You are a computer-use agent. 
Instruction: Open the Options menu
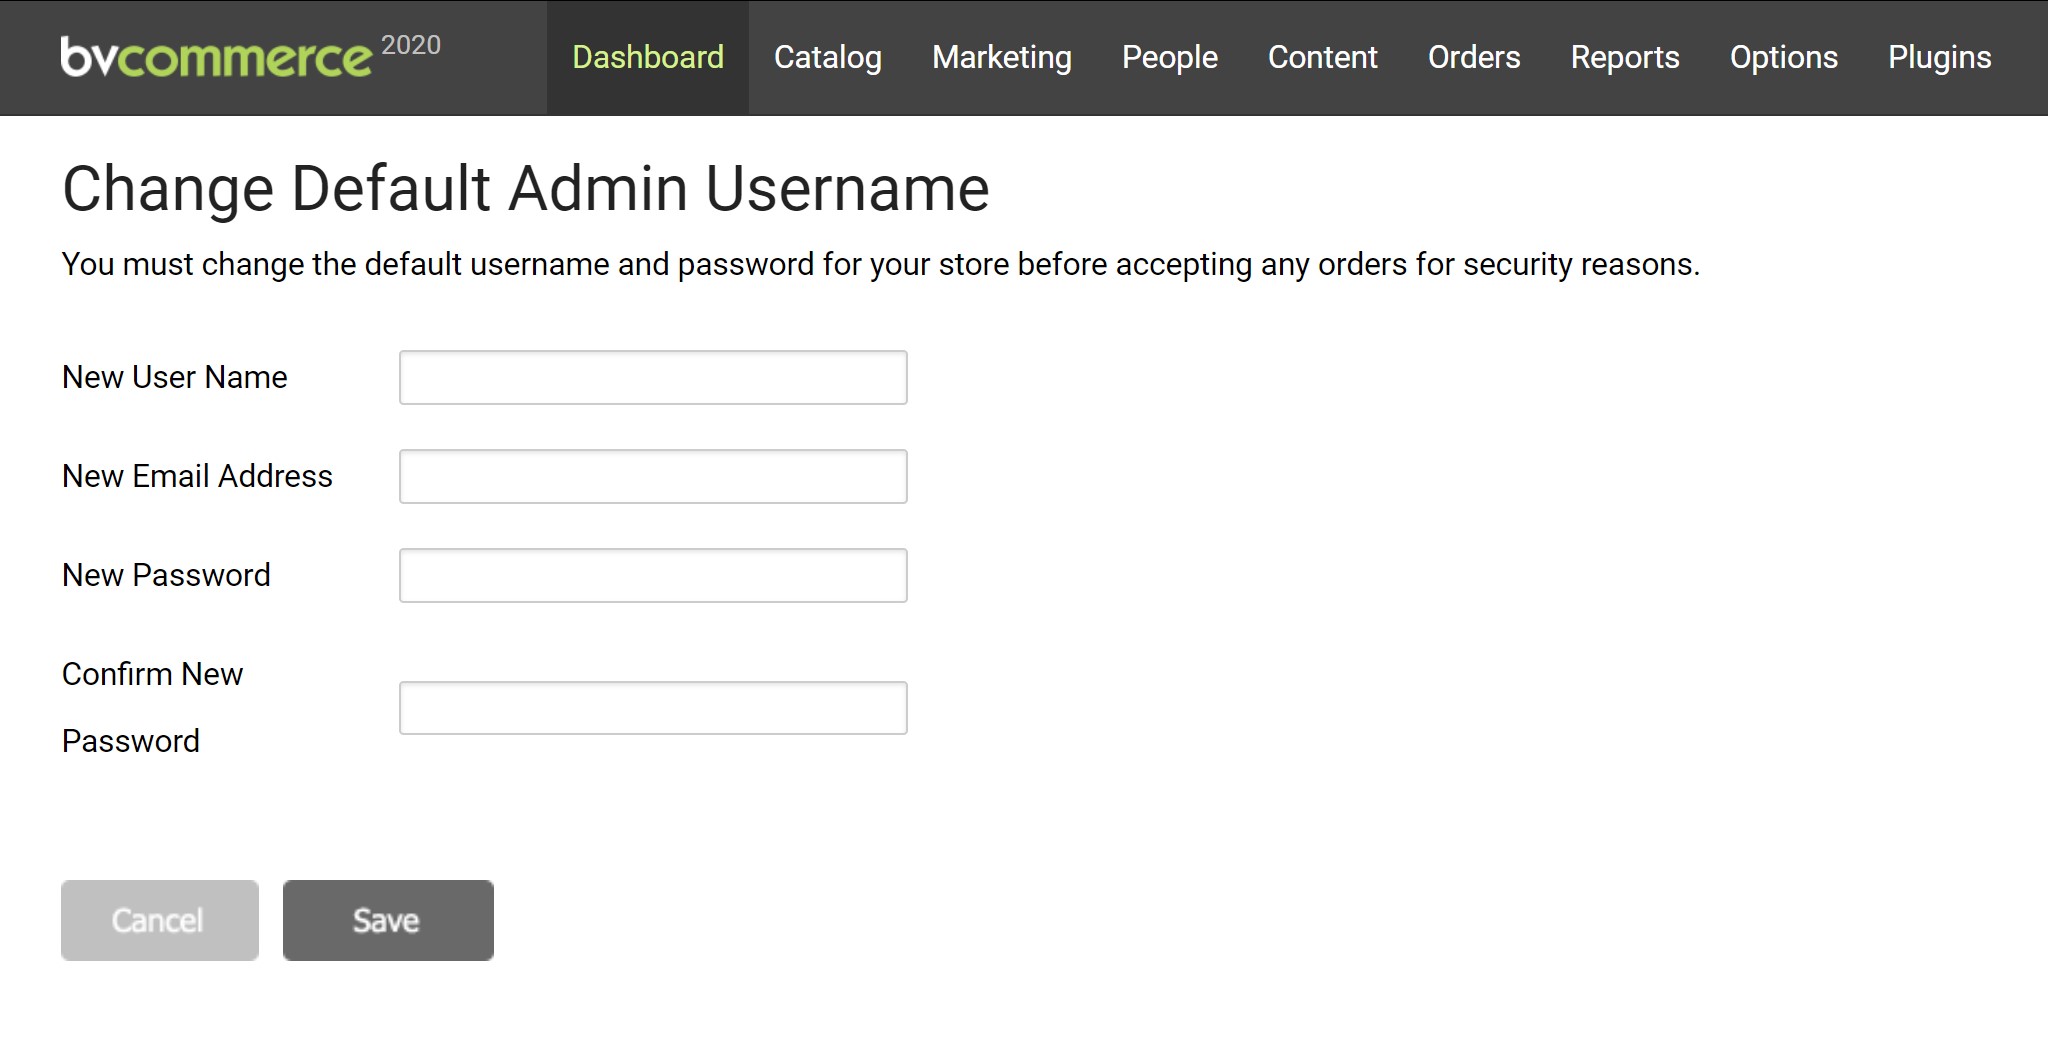point(1784,57)
